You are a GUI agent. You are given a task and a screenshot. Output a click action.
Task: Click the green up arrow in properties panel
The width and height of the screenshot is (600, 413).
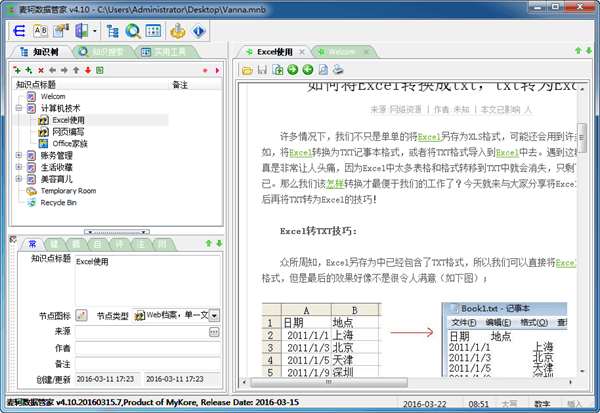pos(209,243)
